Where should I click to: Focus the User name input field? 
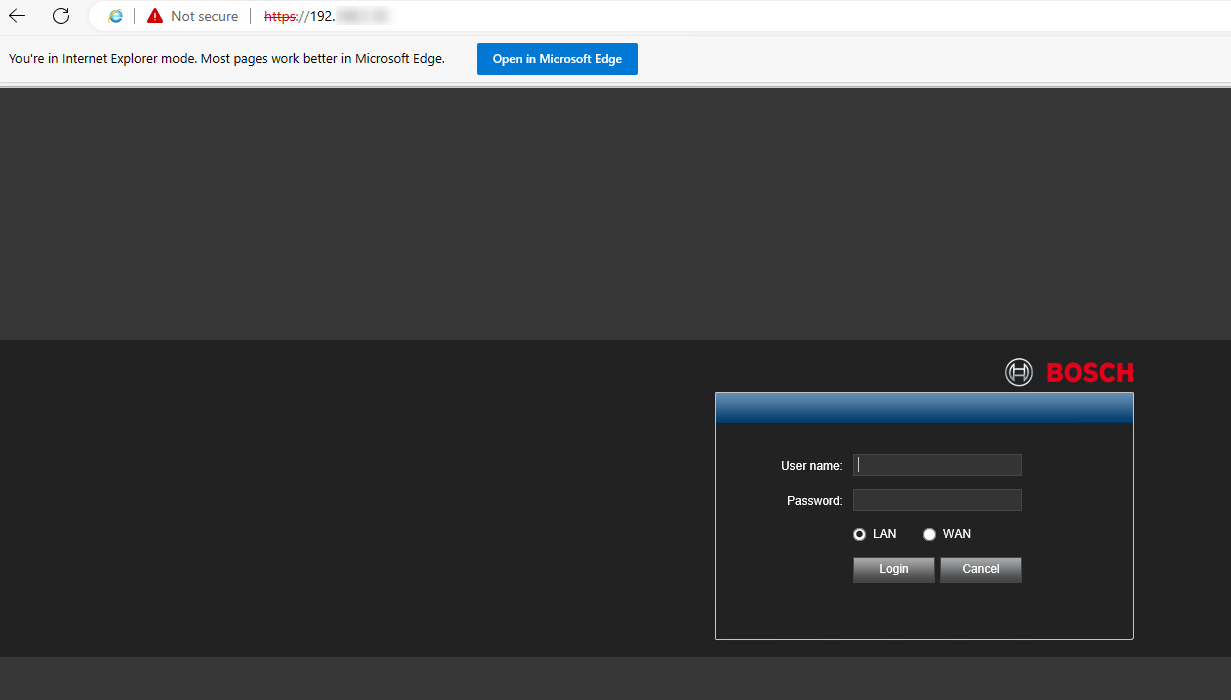point(937,465)
